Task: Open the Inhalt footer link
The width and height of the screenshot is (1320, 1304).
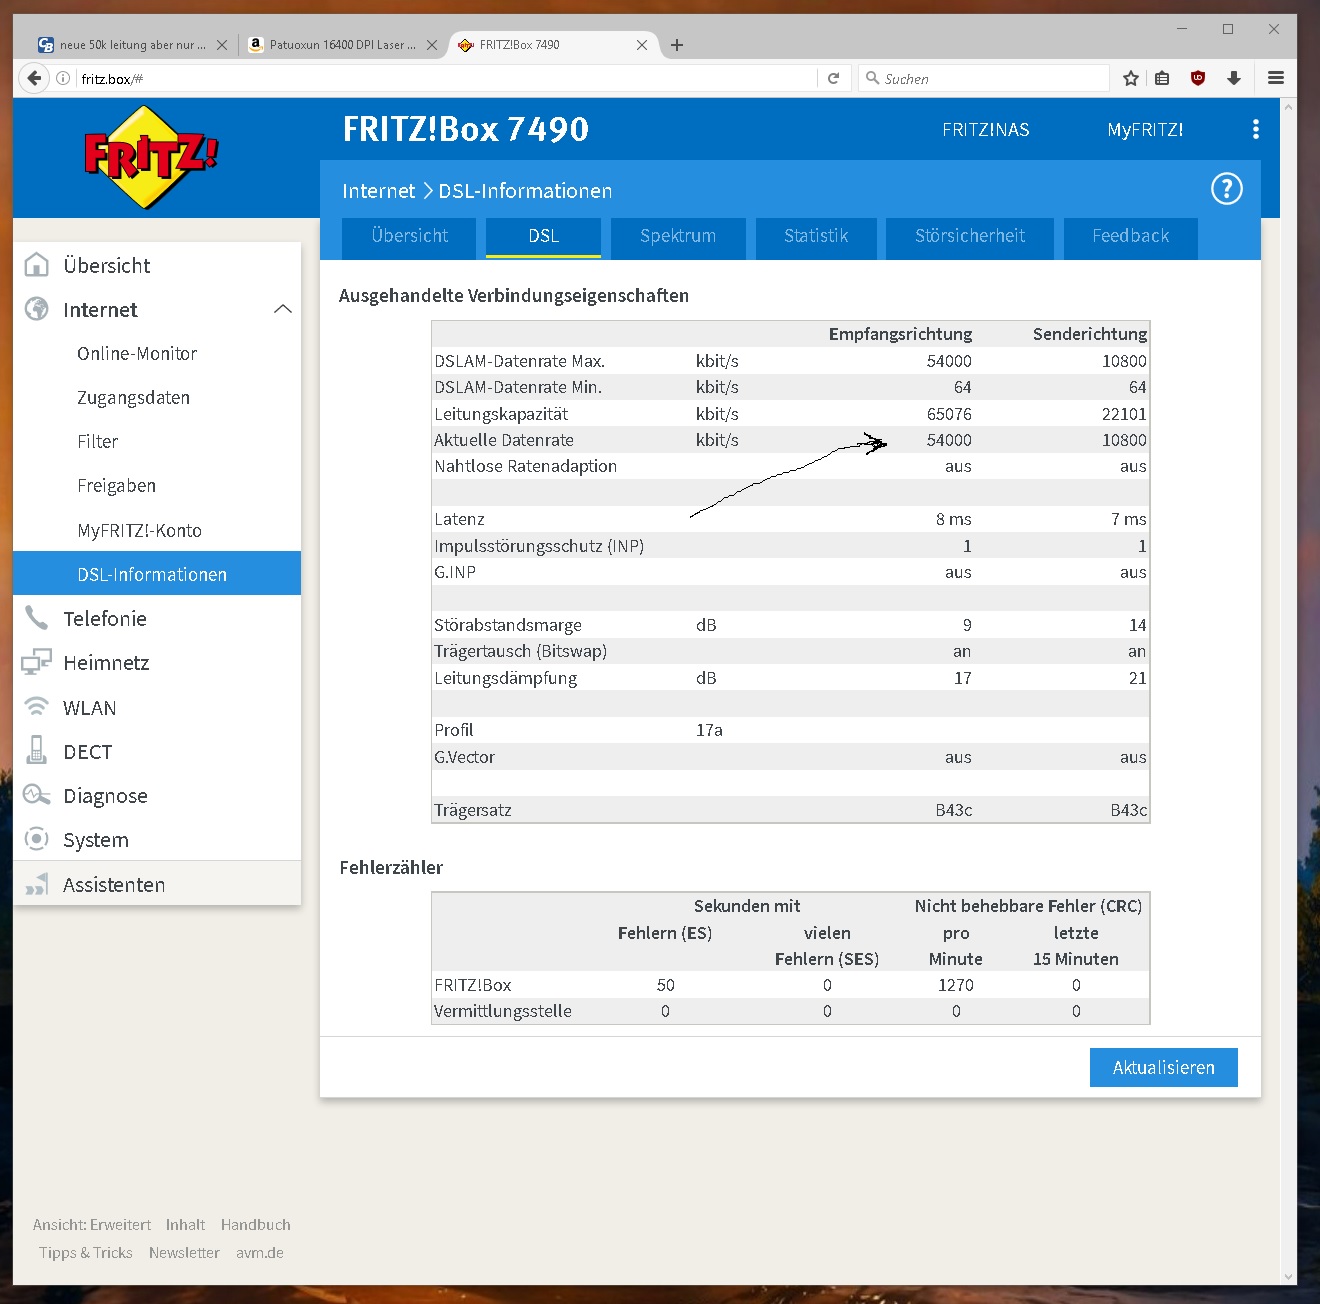Action: point(185,1224)
